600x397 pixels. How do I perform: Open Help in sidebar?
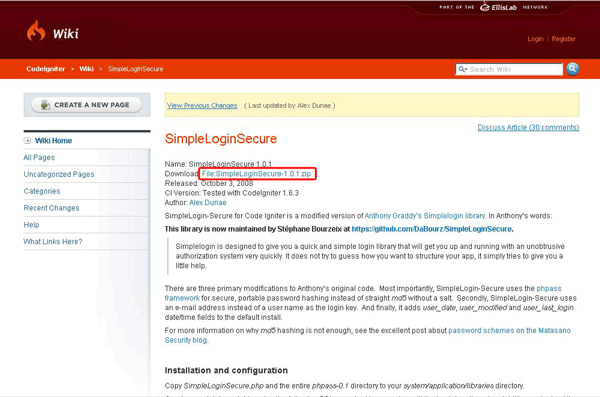31,225
